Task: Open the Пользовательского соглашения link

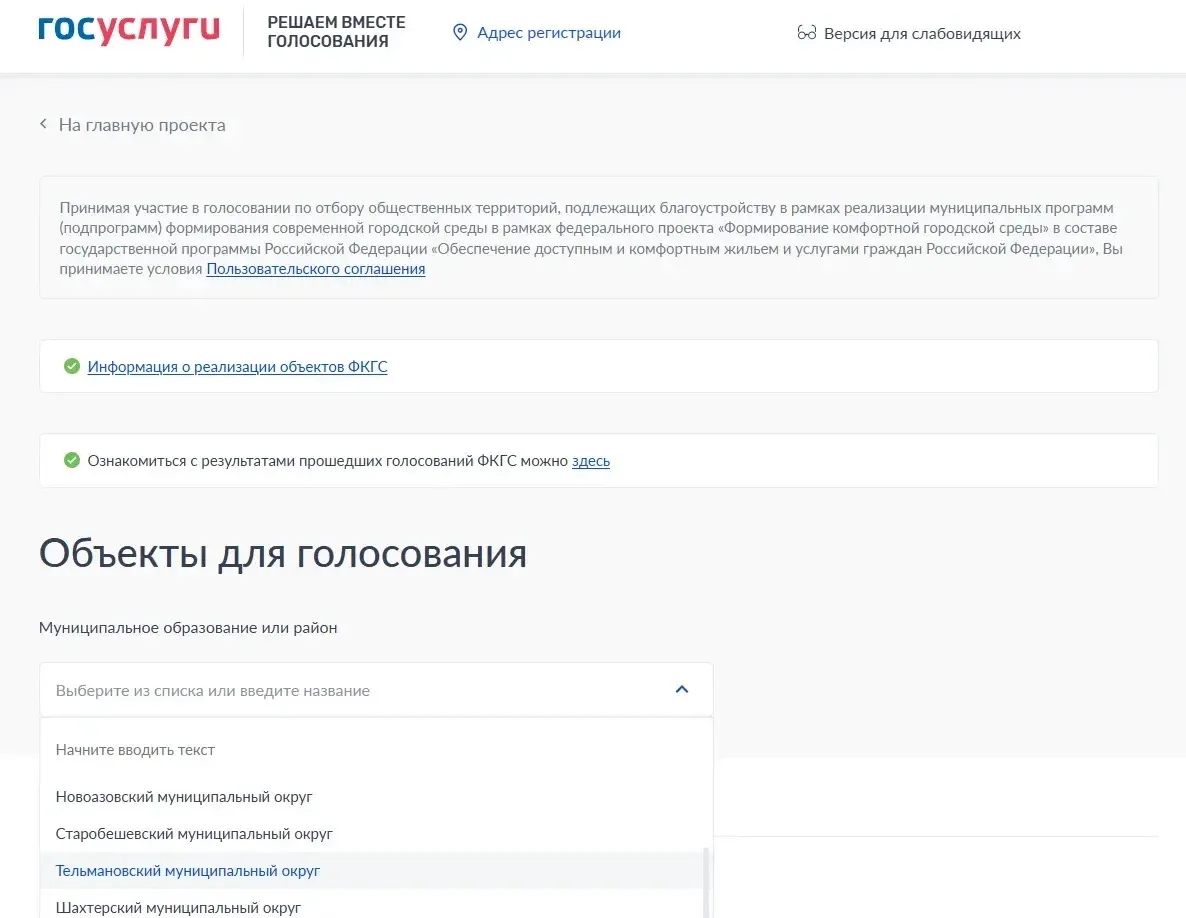Action: (x=315, y=269)
